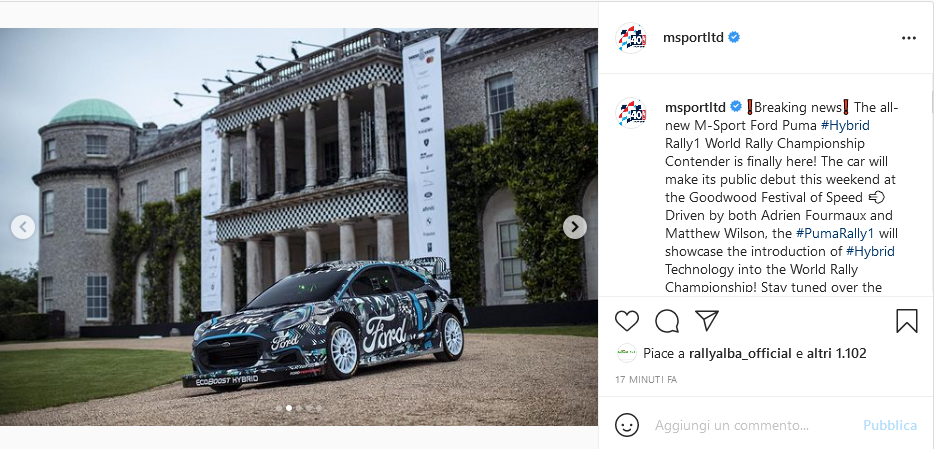Open the msportltd username in header
The image size is (934, 449).
[x=693, y=38]
